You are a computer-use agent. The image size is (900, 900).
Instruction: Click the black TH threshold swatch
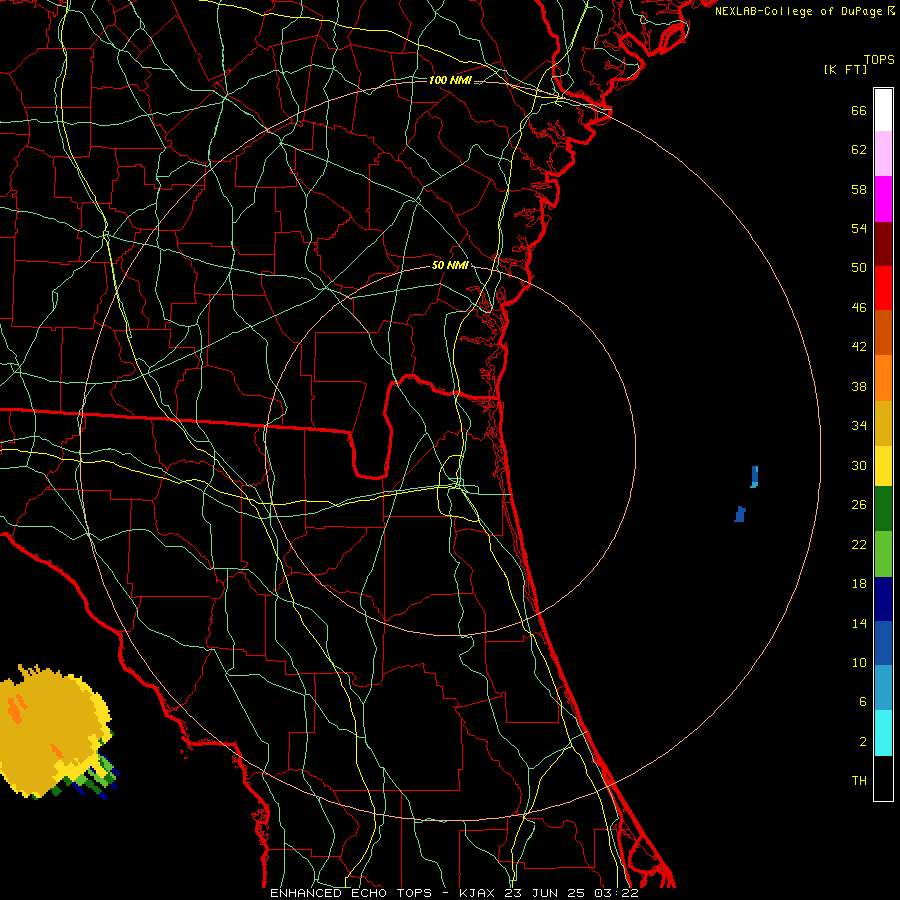pyautogui.click(x=883, y=777)
